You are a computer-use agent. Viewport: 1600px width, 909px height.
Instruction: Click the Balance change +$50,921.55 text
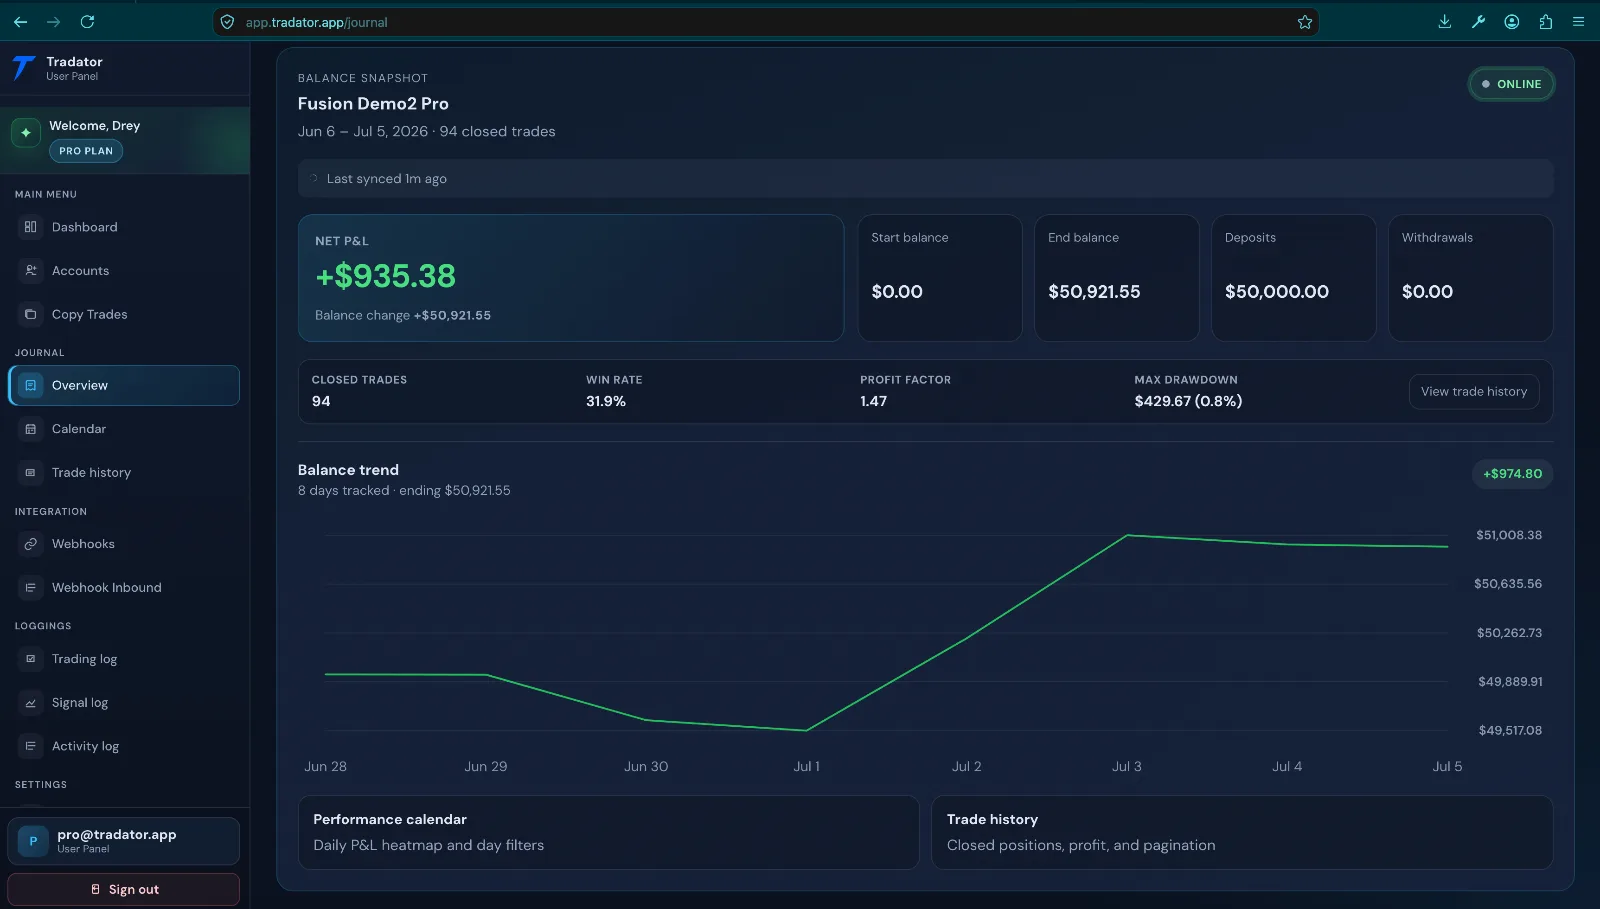pos(403,315)
